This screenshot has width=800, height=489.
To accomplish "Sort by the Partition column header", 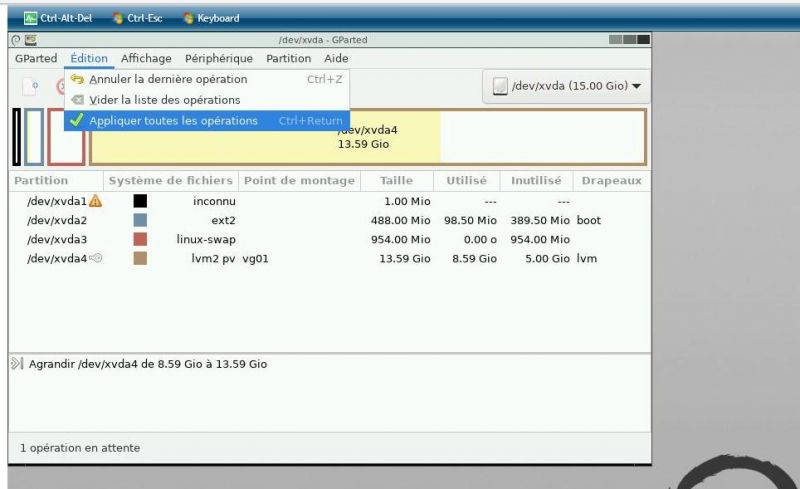I will [56, 181].
